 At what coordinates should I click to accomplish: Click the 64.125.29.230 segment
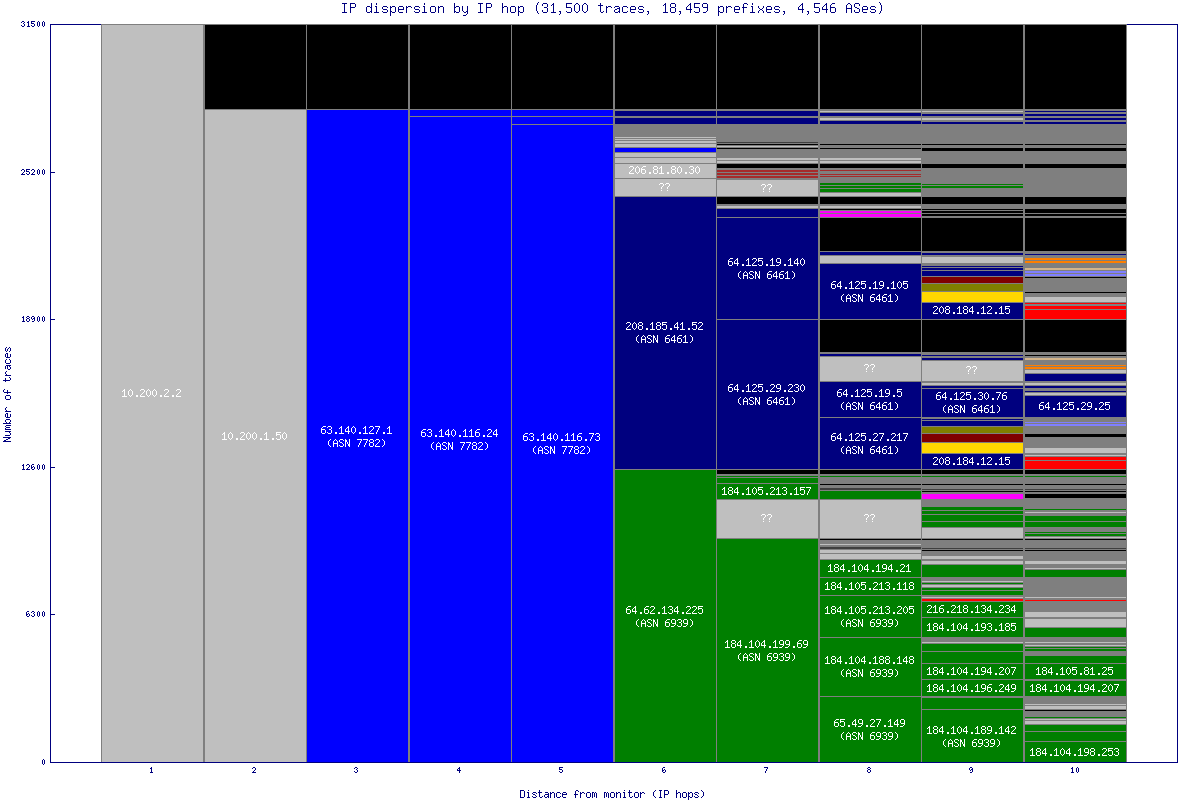coord(766,394)
